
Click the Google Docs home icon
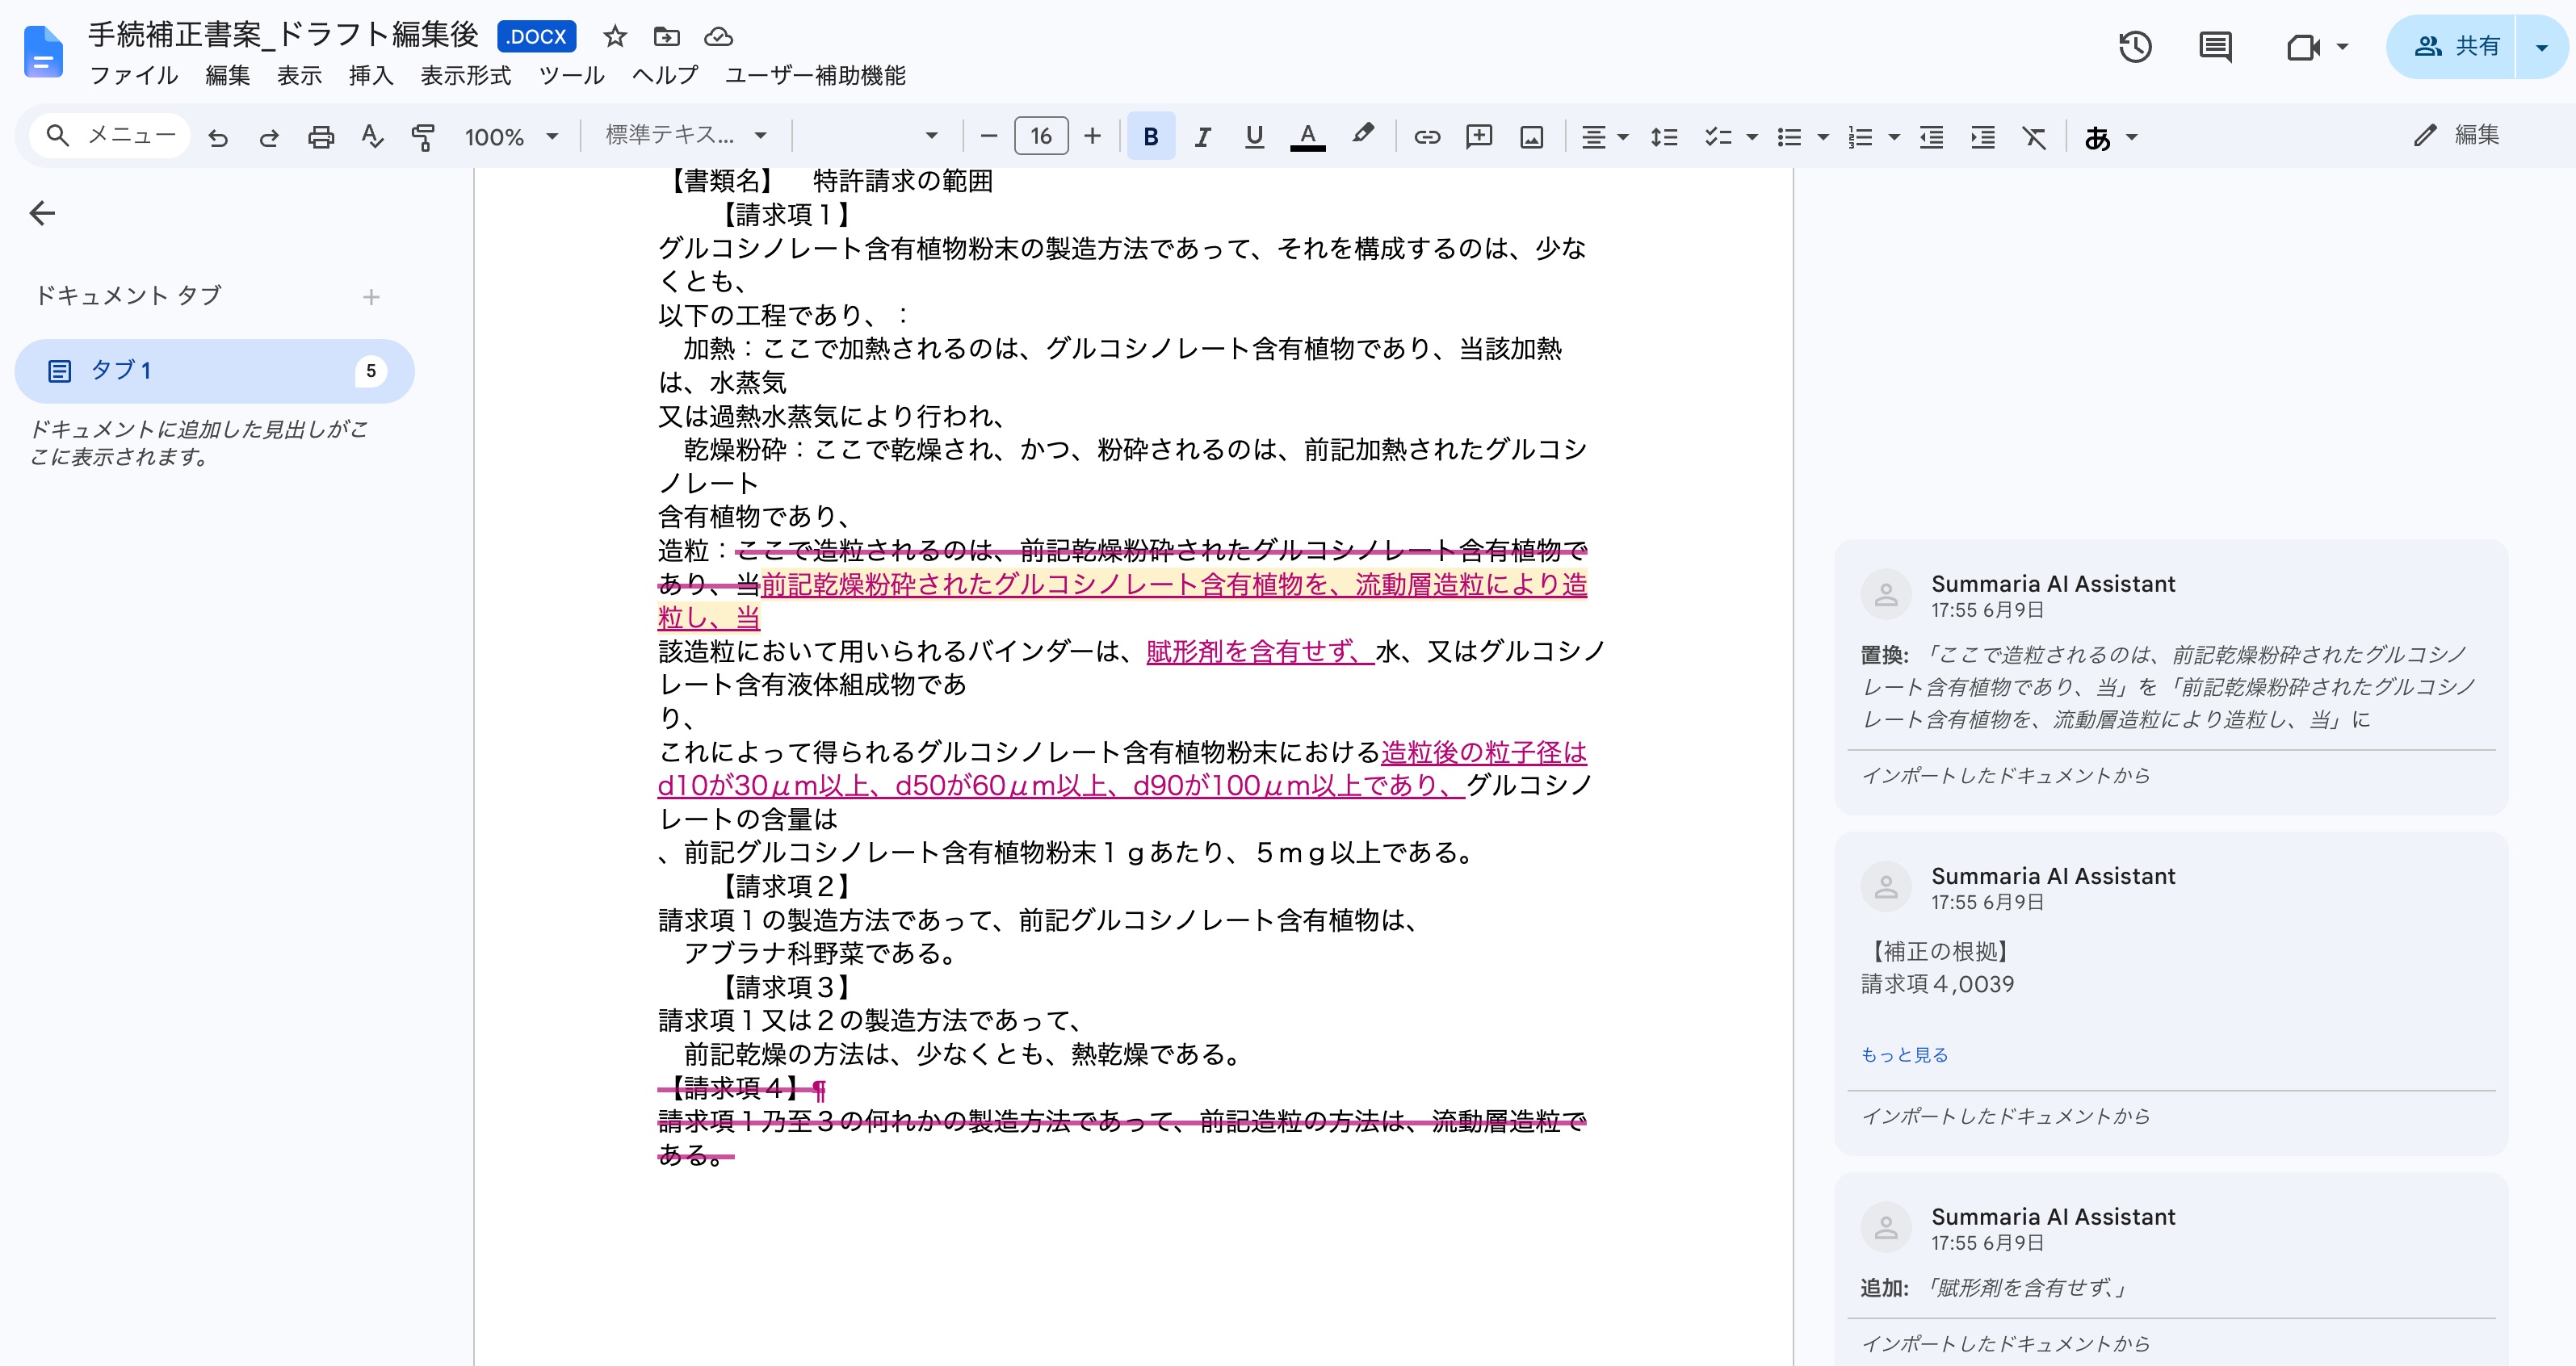click(x=43, y=52)
